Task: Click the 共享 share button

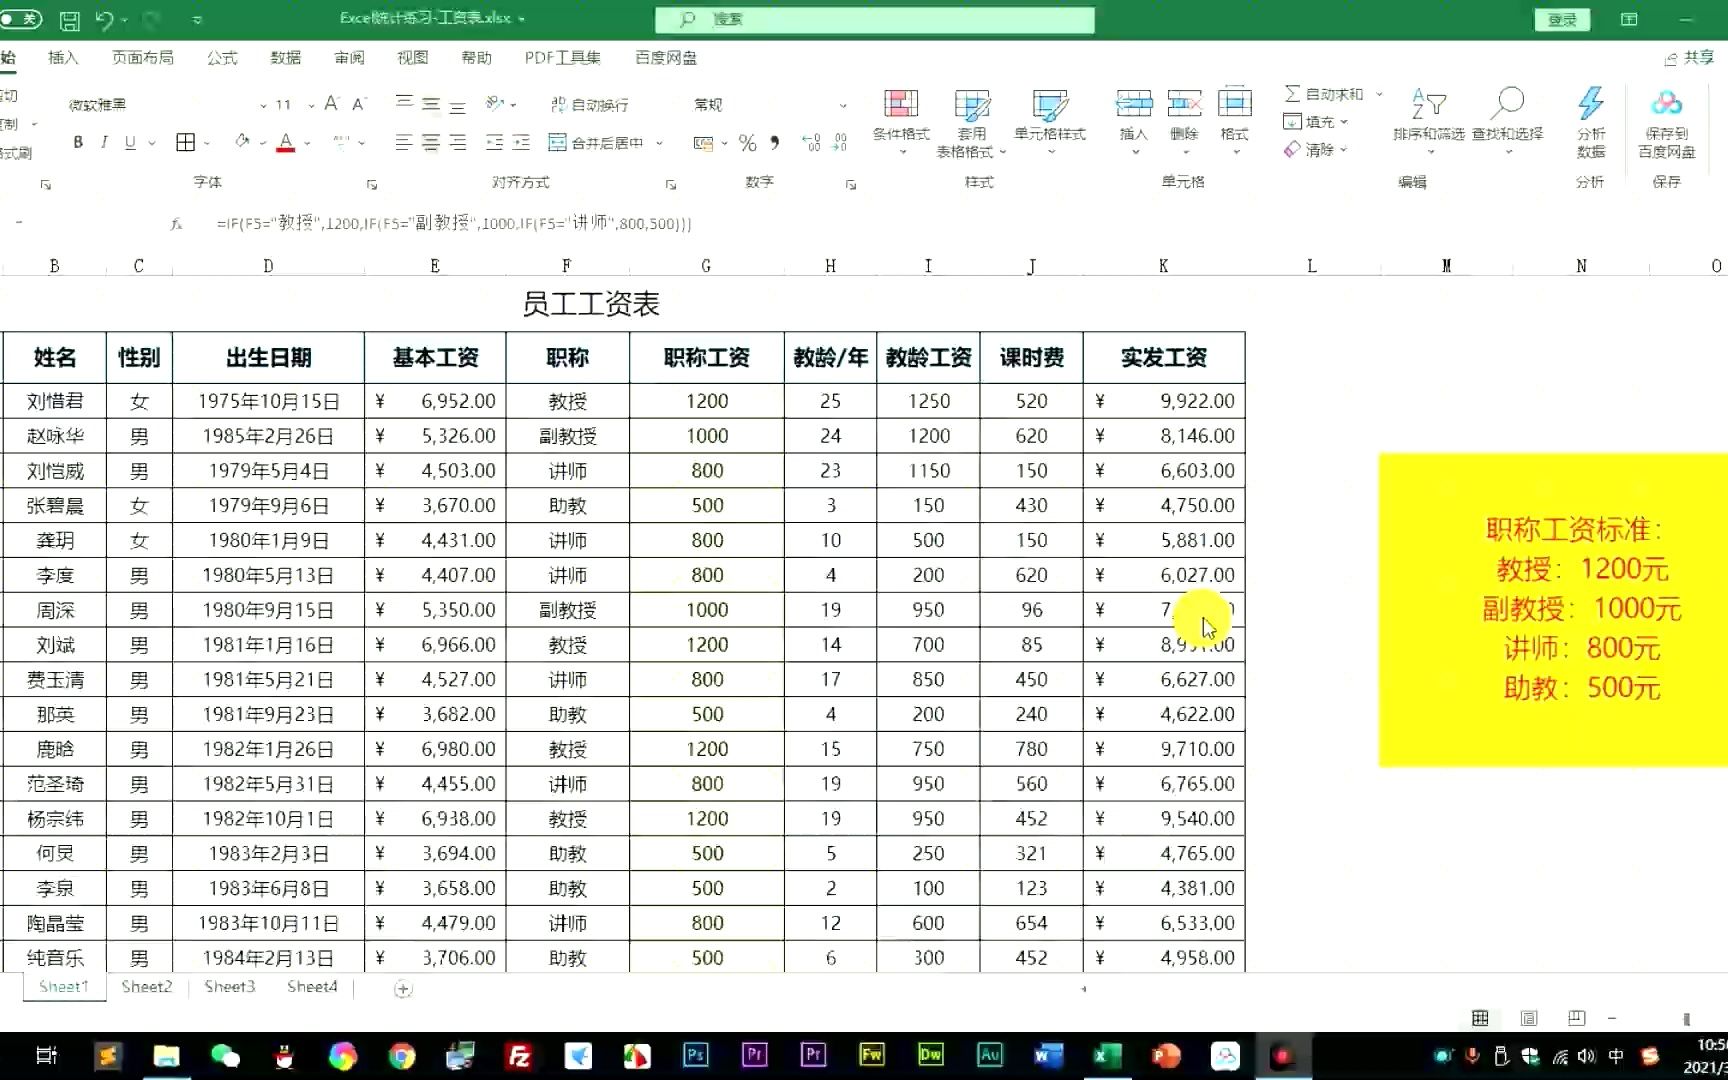Action: [1689, 58]
